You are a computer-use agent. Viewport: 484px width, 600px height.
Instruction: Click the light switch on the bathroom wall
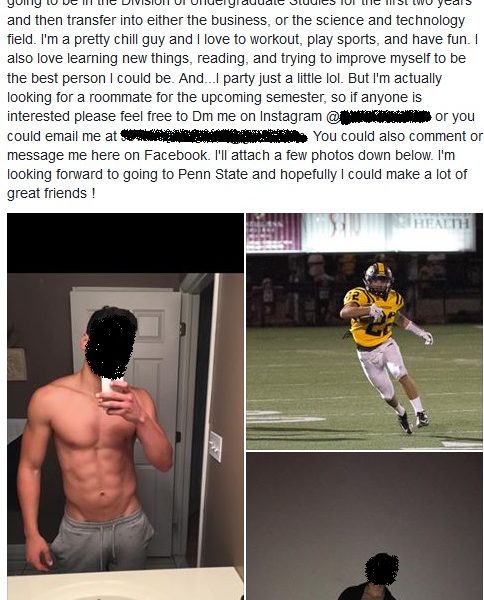[215, 446]
